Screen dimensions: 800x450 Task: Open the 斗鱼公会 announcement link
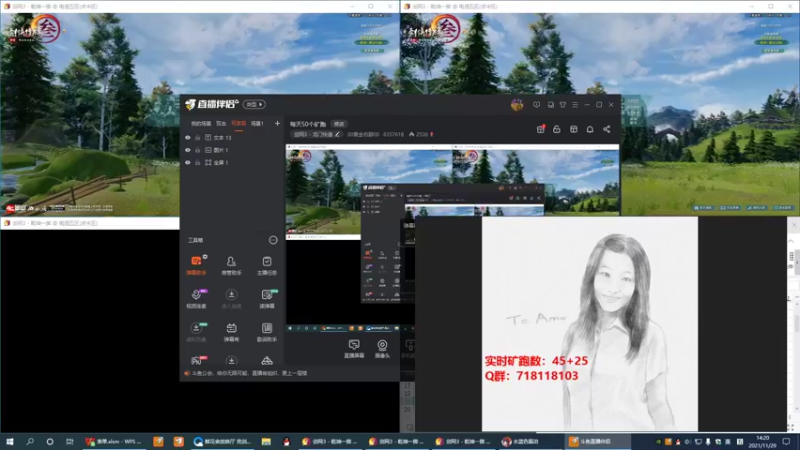(249, 373)
